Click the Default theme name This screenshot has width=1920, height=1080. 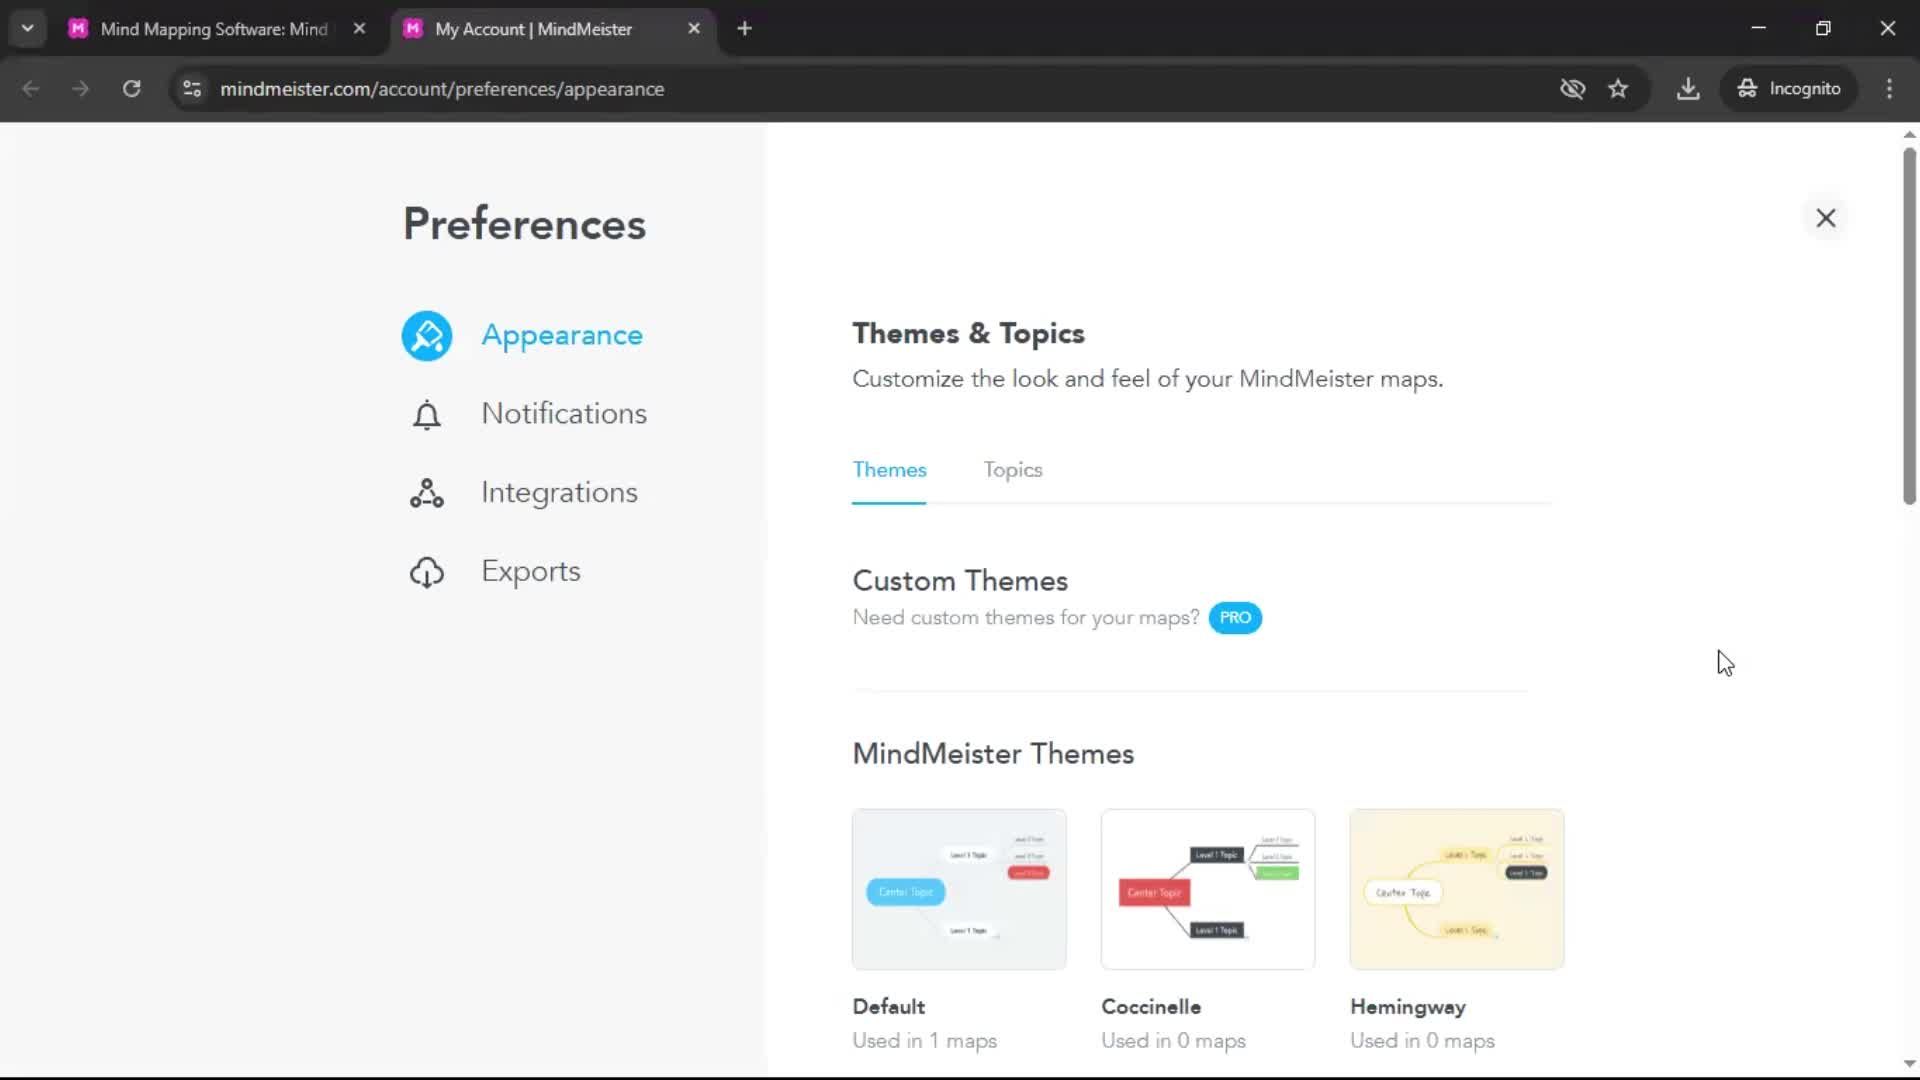888,1007
